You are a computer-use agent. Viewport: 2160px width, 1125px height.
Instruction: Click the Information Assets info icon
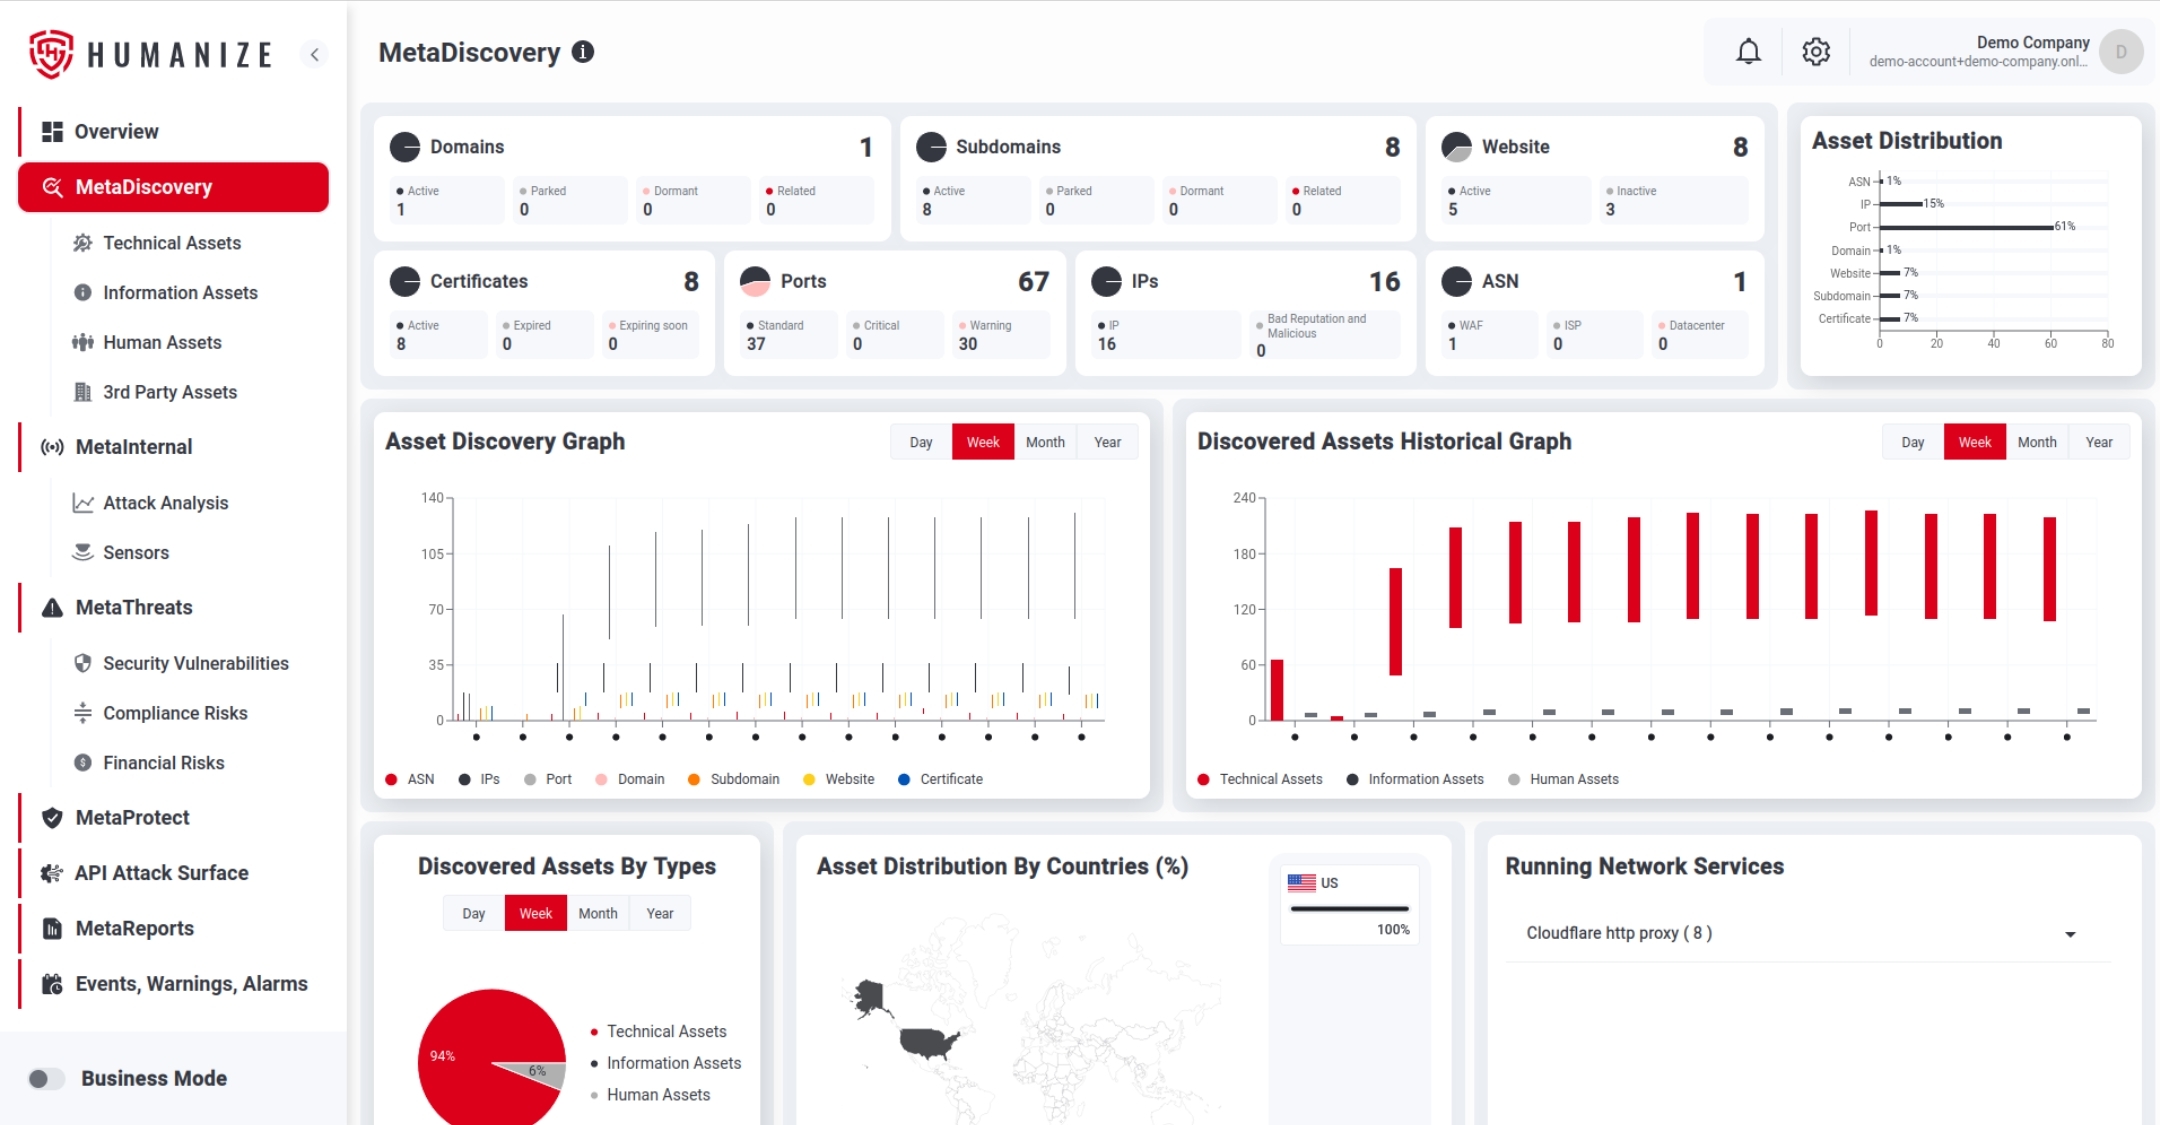pyautogui.click(x=83, y=293)
